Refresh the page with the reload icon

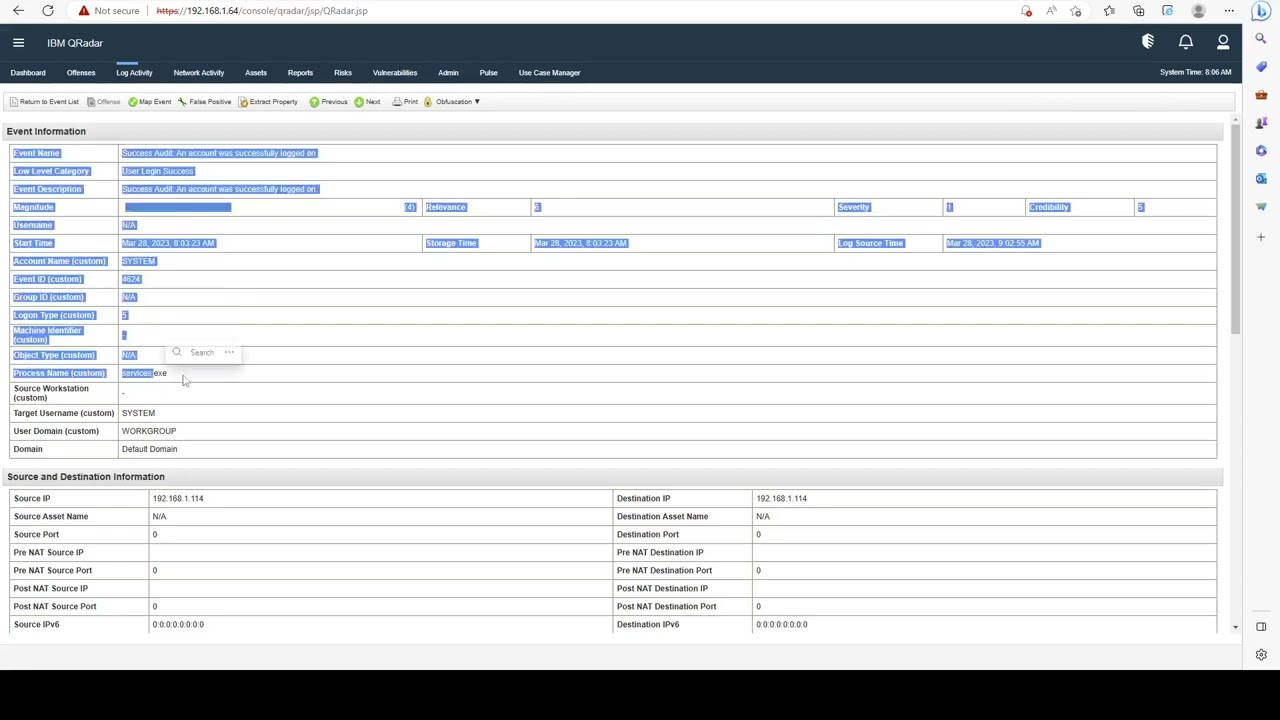pos(47,11)
